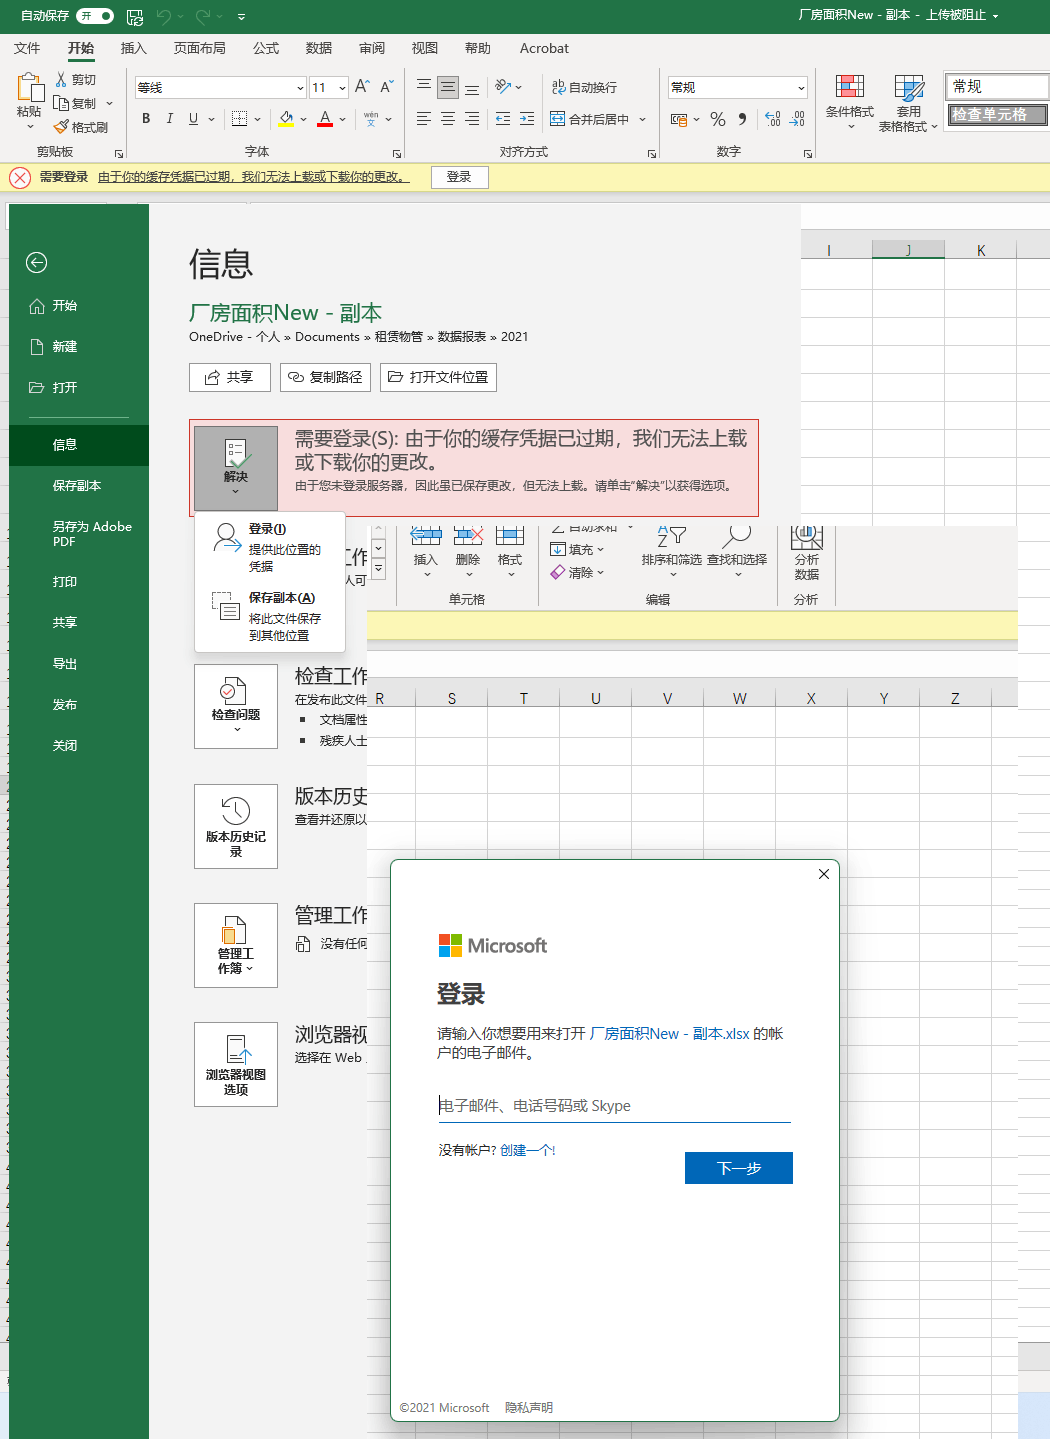This screenshot has height=1439, width=1057.
Task: Click the Cut (剪切) scissors icon
Action: click(62, 79)
